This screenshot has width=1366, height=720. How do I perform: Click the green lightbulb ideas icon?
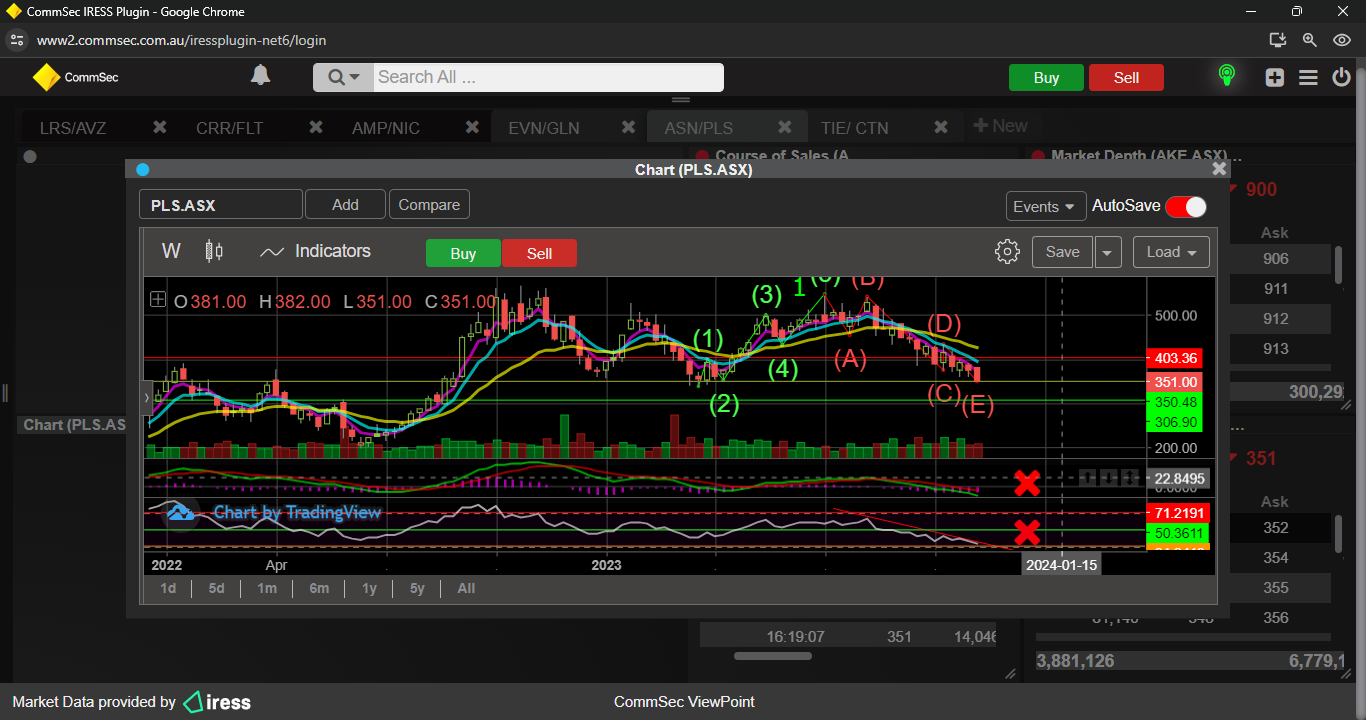pyautogui.click(x=1226, y=76)
